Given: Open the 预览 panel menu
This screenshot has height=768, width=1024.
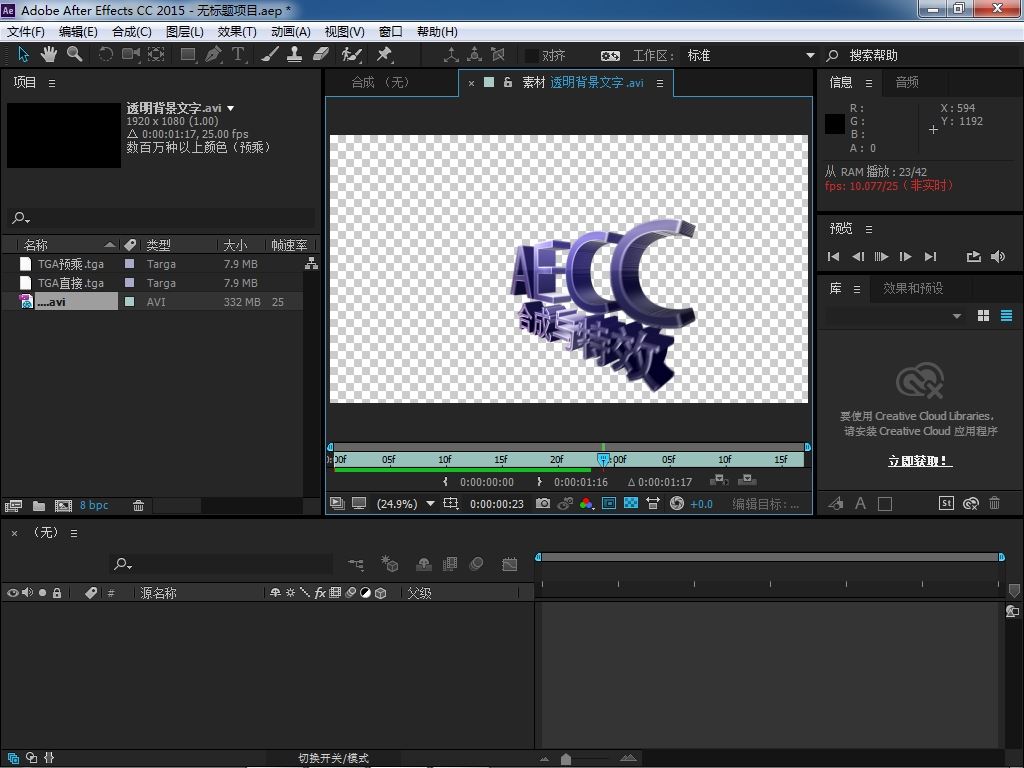Looking at the screenshot, I should click(x=869, y=229).
